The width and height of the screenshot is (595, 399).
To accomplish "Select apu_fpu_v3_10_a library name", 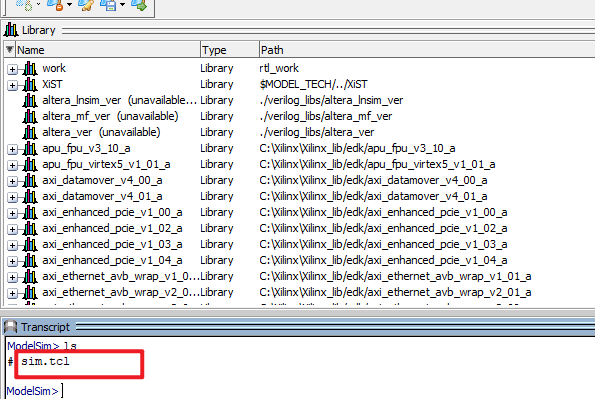I will tap(86, 148).
